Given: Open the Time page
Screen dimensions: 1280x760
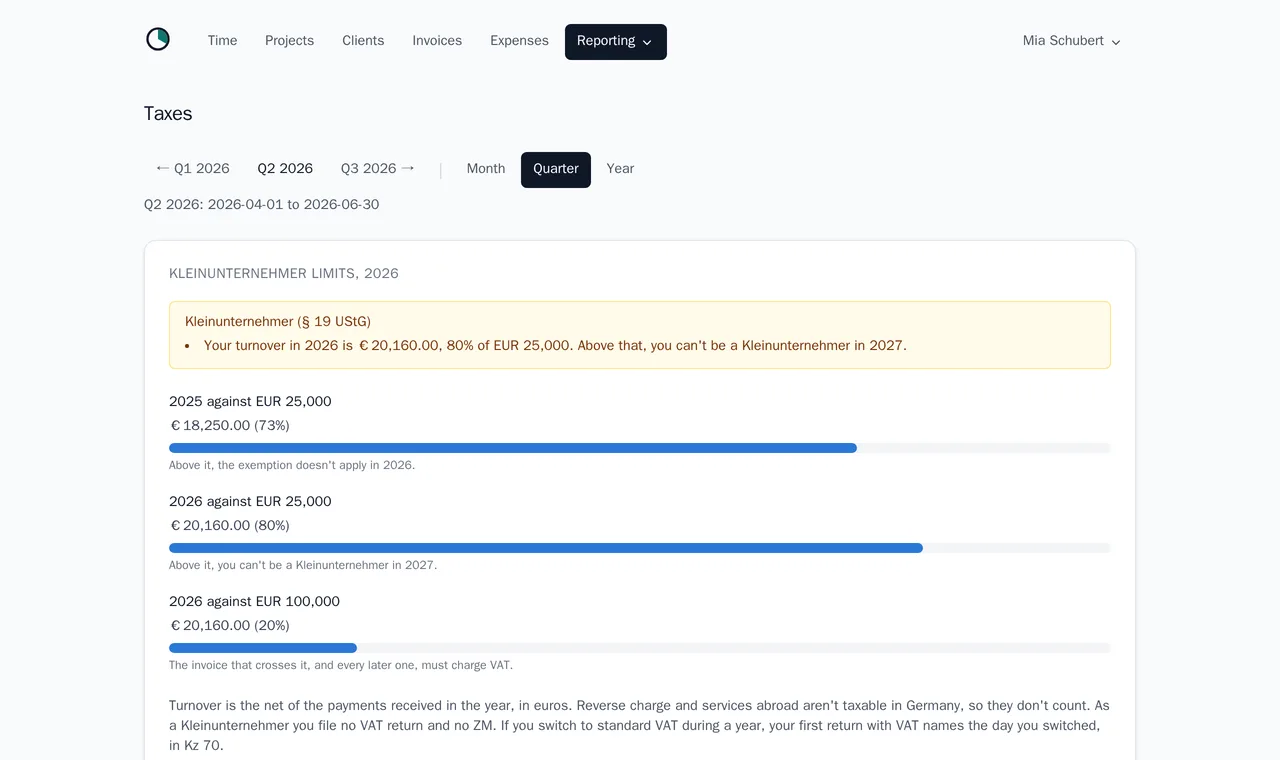Looking at the screenshot, I should point(222,41).
